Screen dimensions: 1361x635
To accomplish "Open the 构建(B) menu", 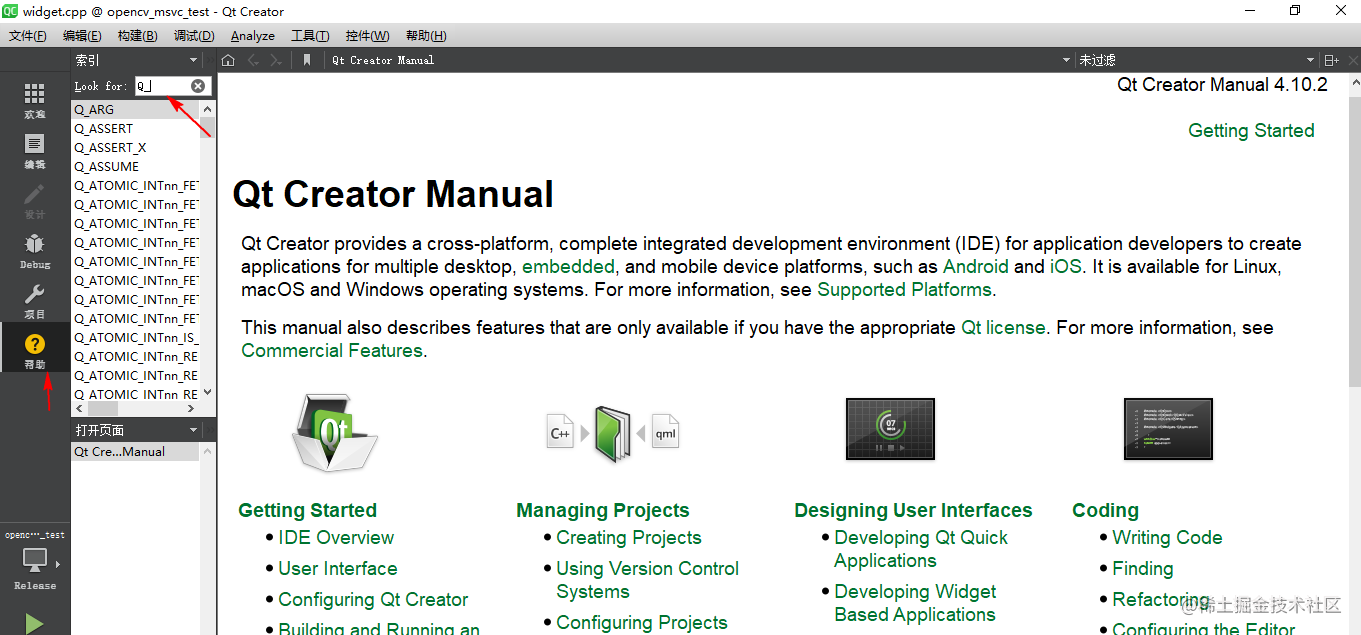I will point(137,35).
